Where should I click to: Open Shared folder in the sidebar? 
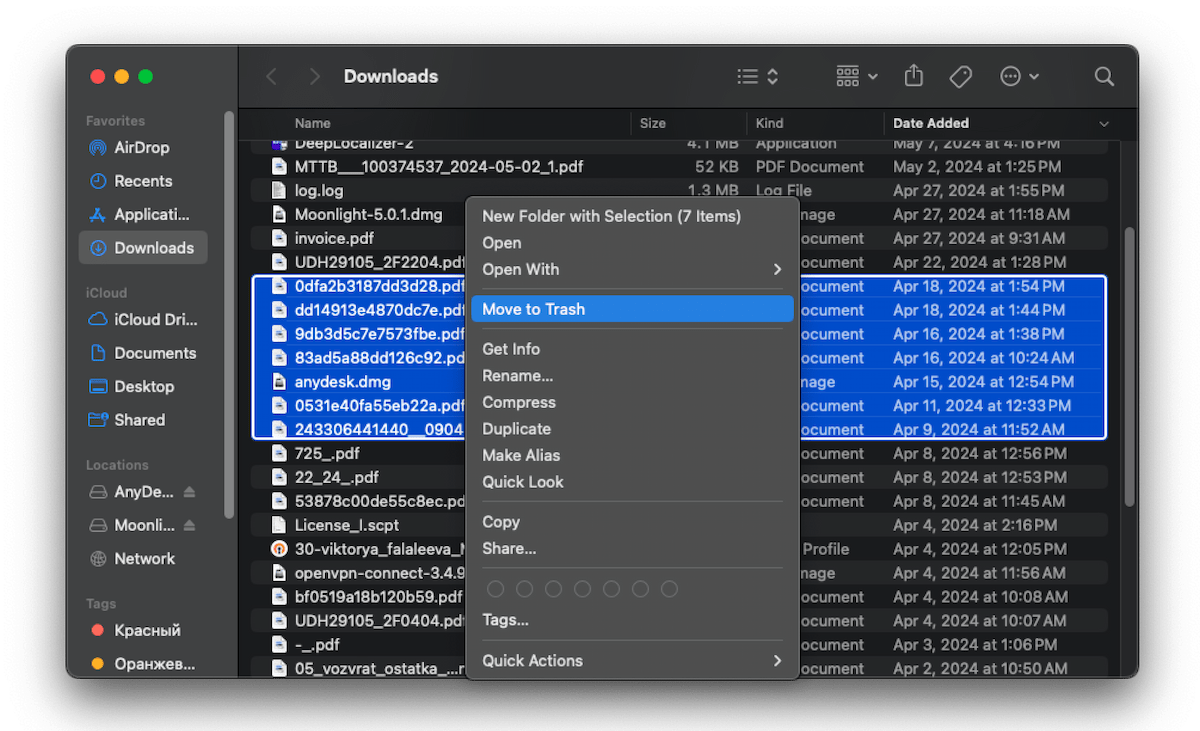[142, 420]
